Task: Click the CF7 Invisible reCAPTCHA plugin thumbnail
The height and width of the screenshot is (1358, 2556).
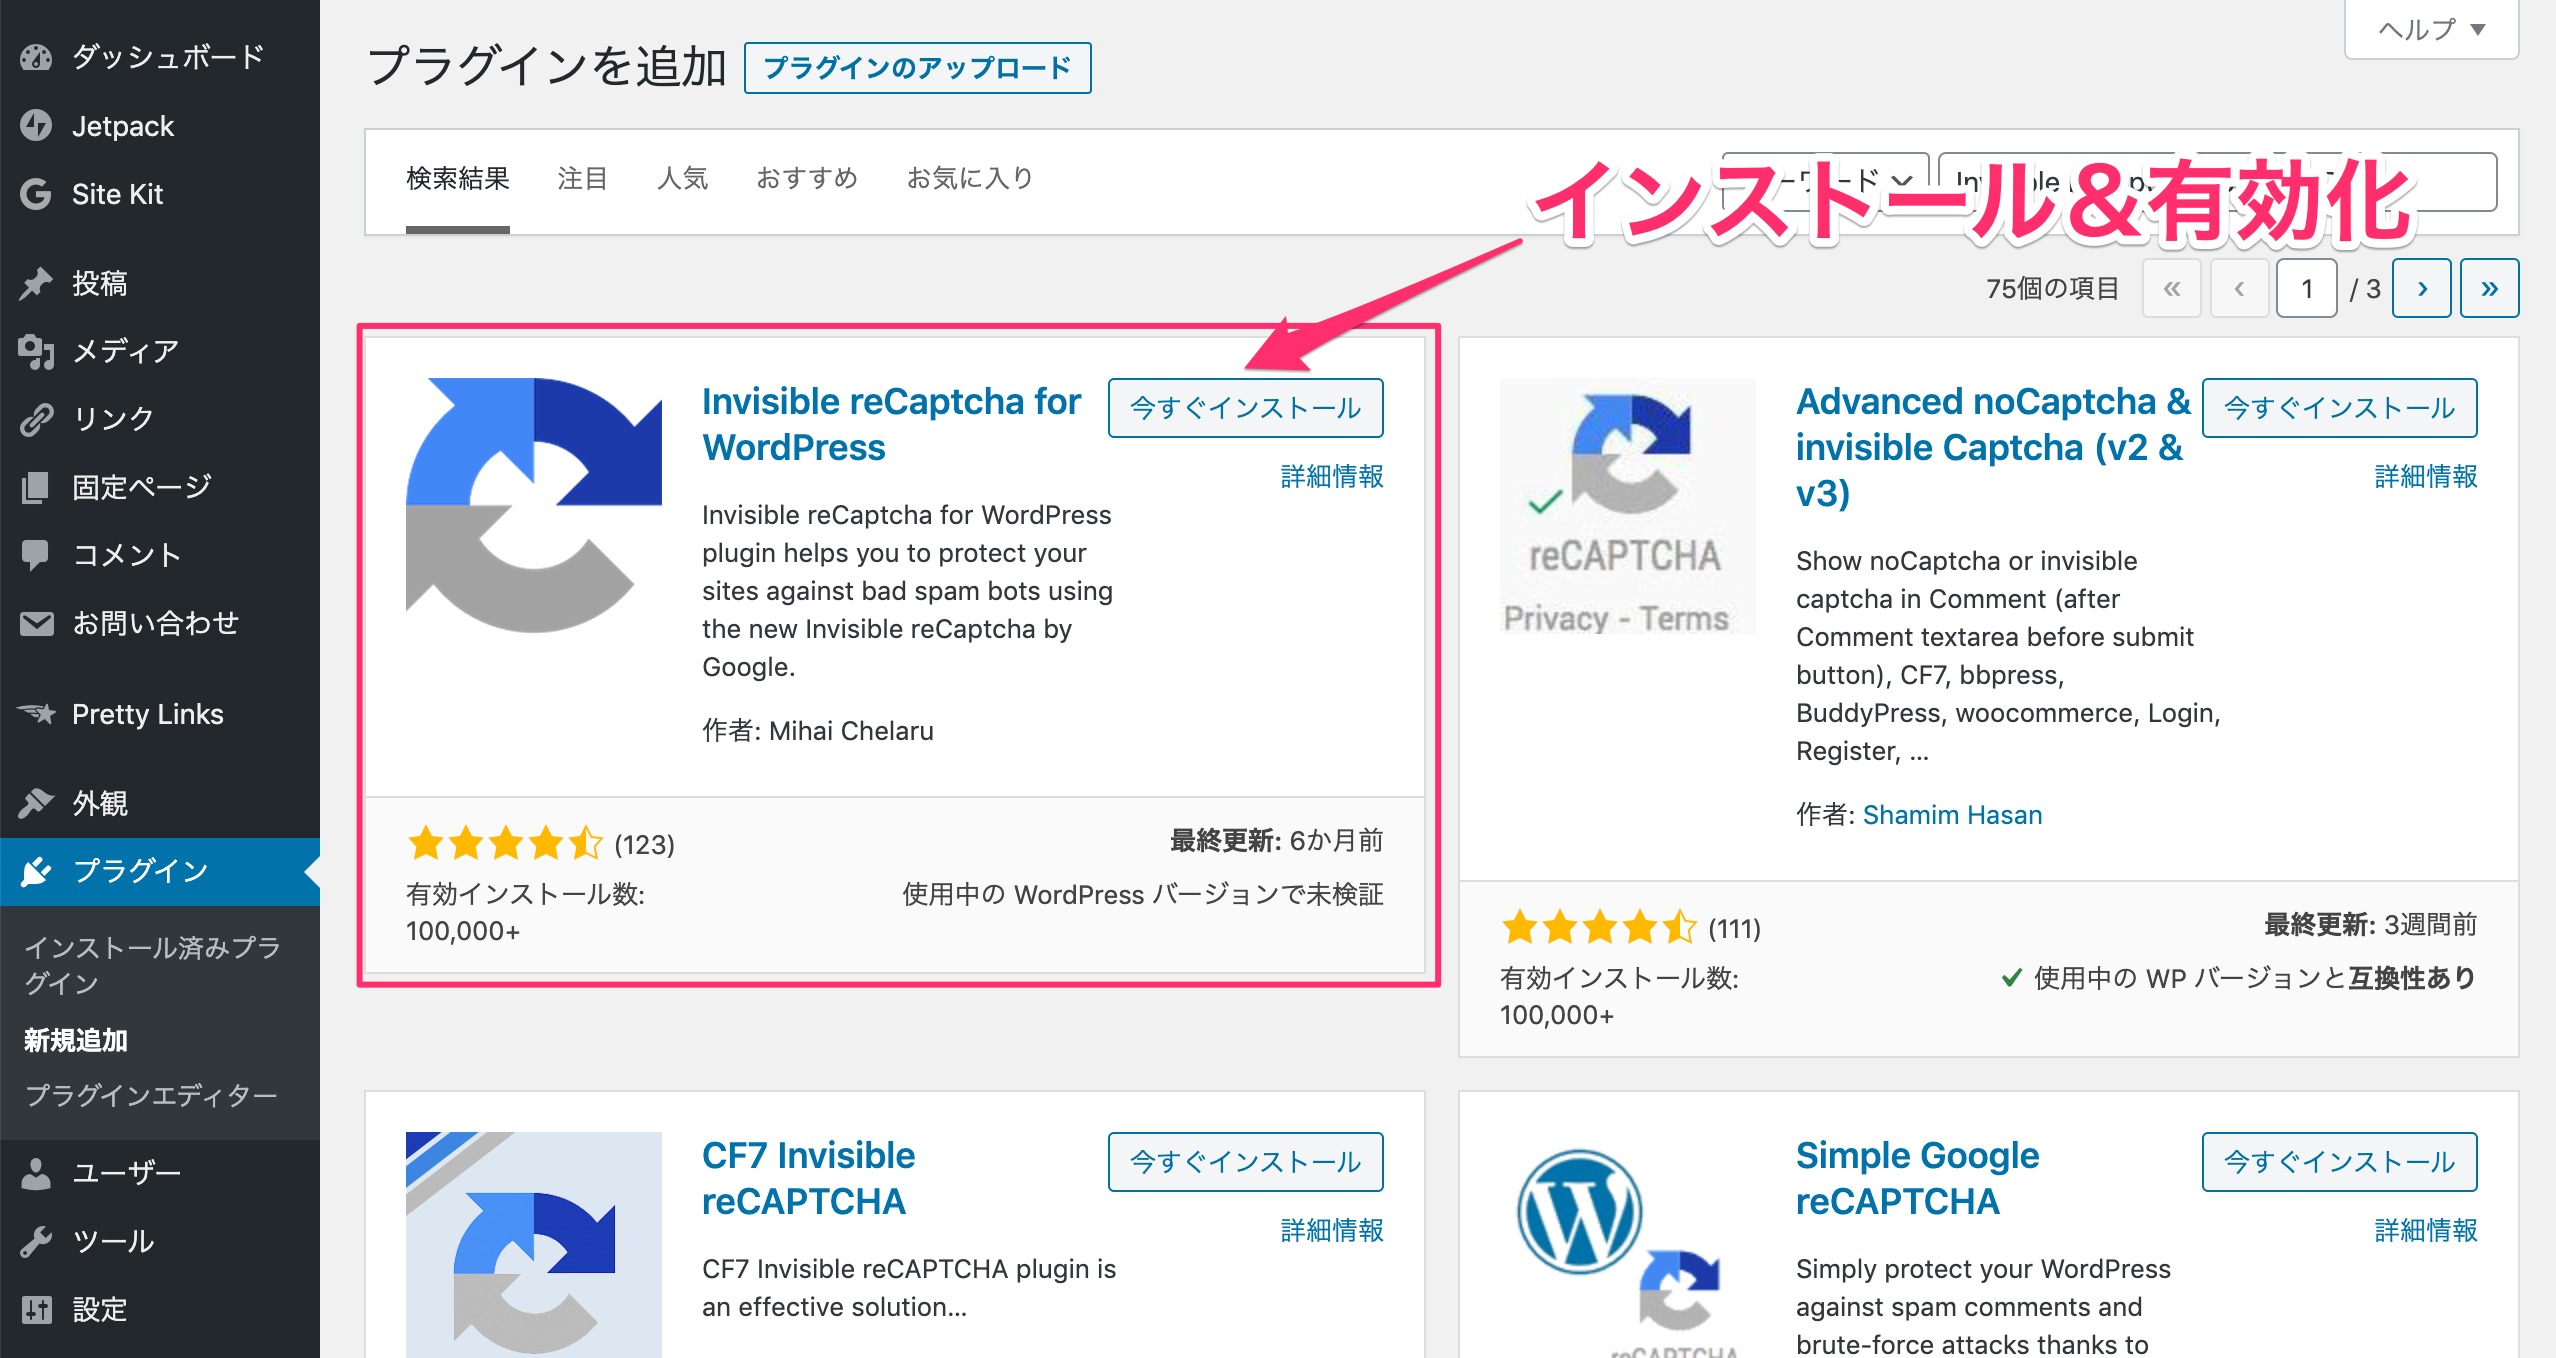Action: 534,1244
